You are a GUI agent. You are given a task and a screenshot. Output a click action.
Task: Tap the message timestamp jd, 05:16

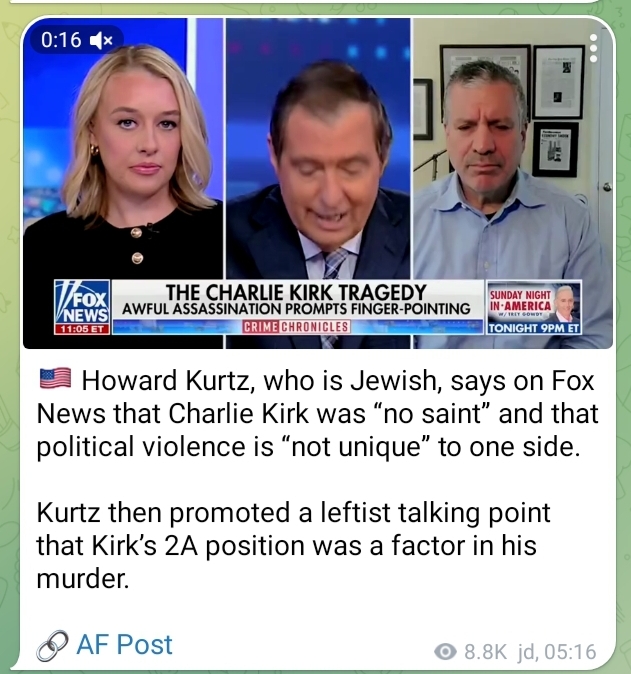click(x=557, y=652)
